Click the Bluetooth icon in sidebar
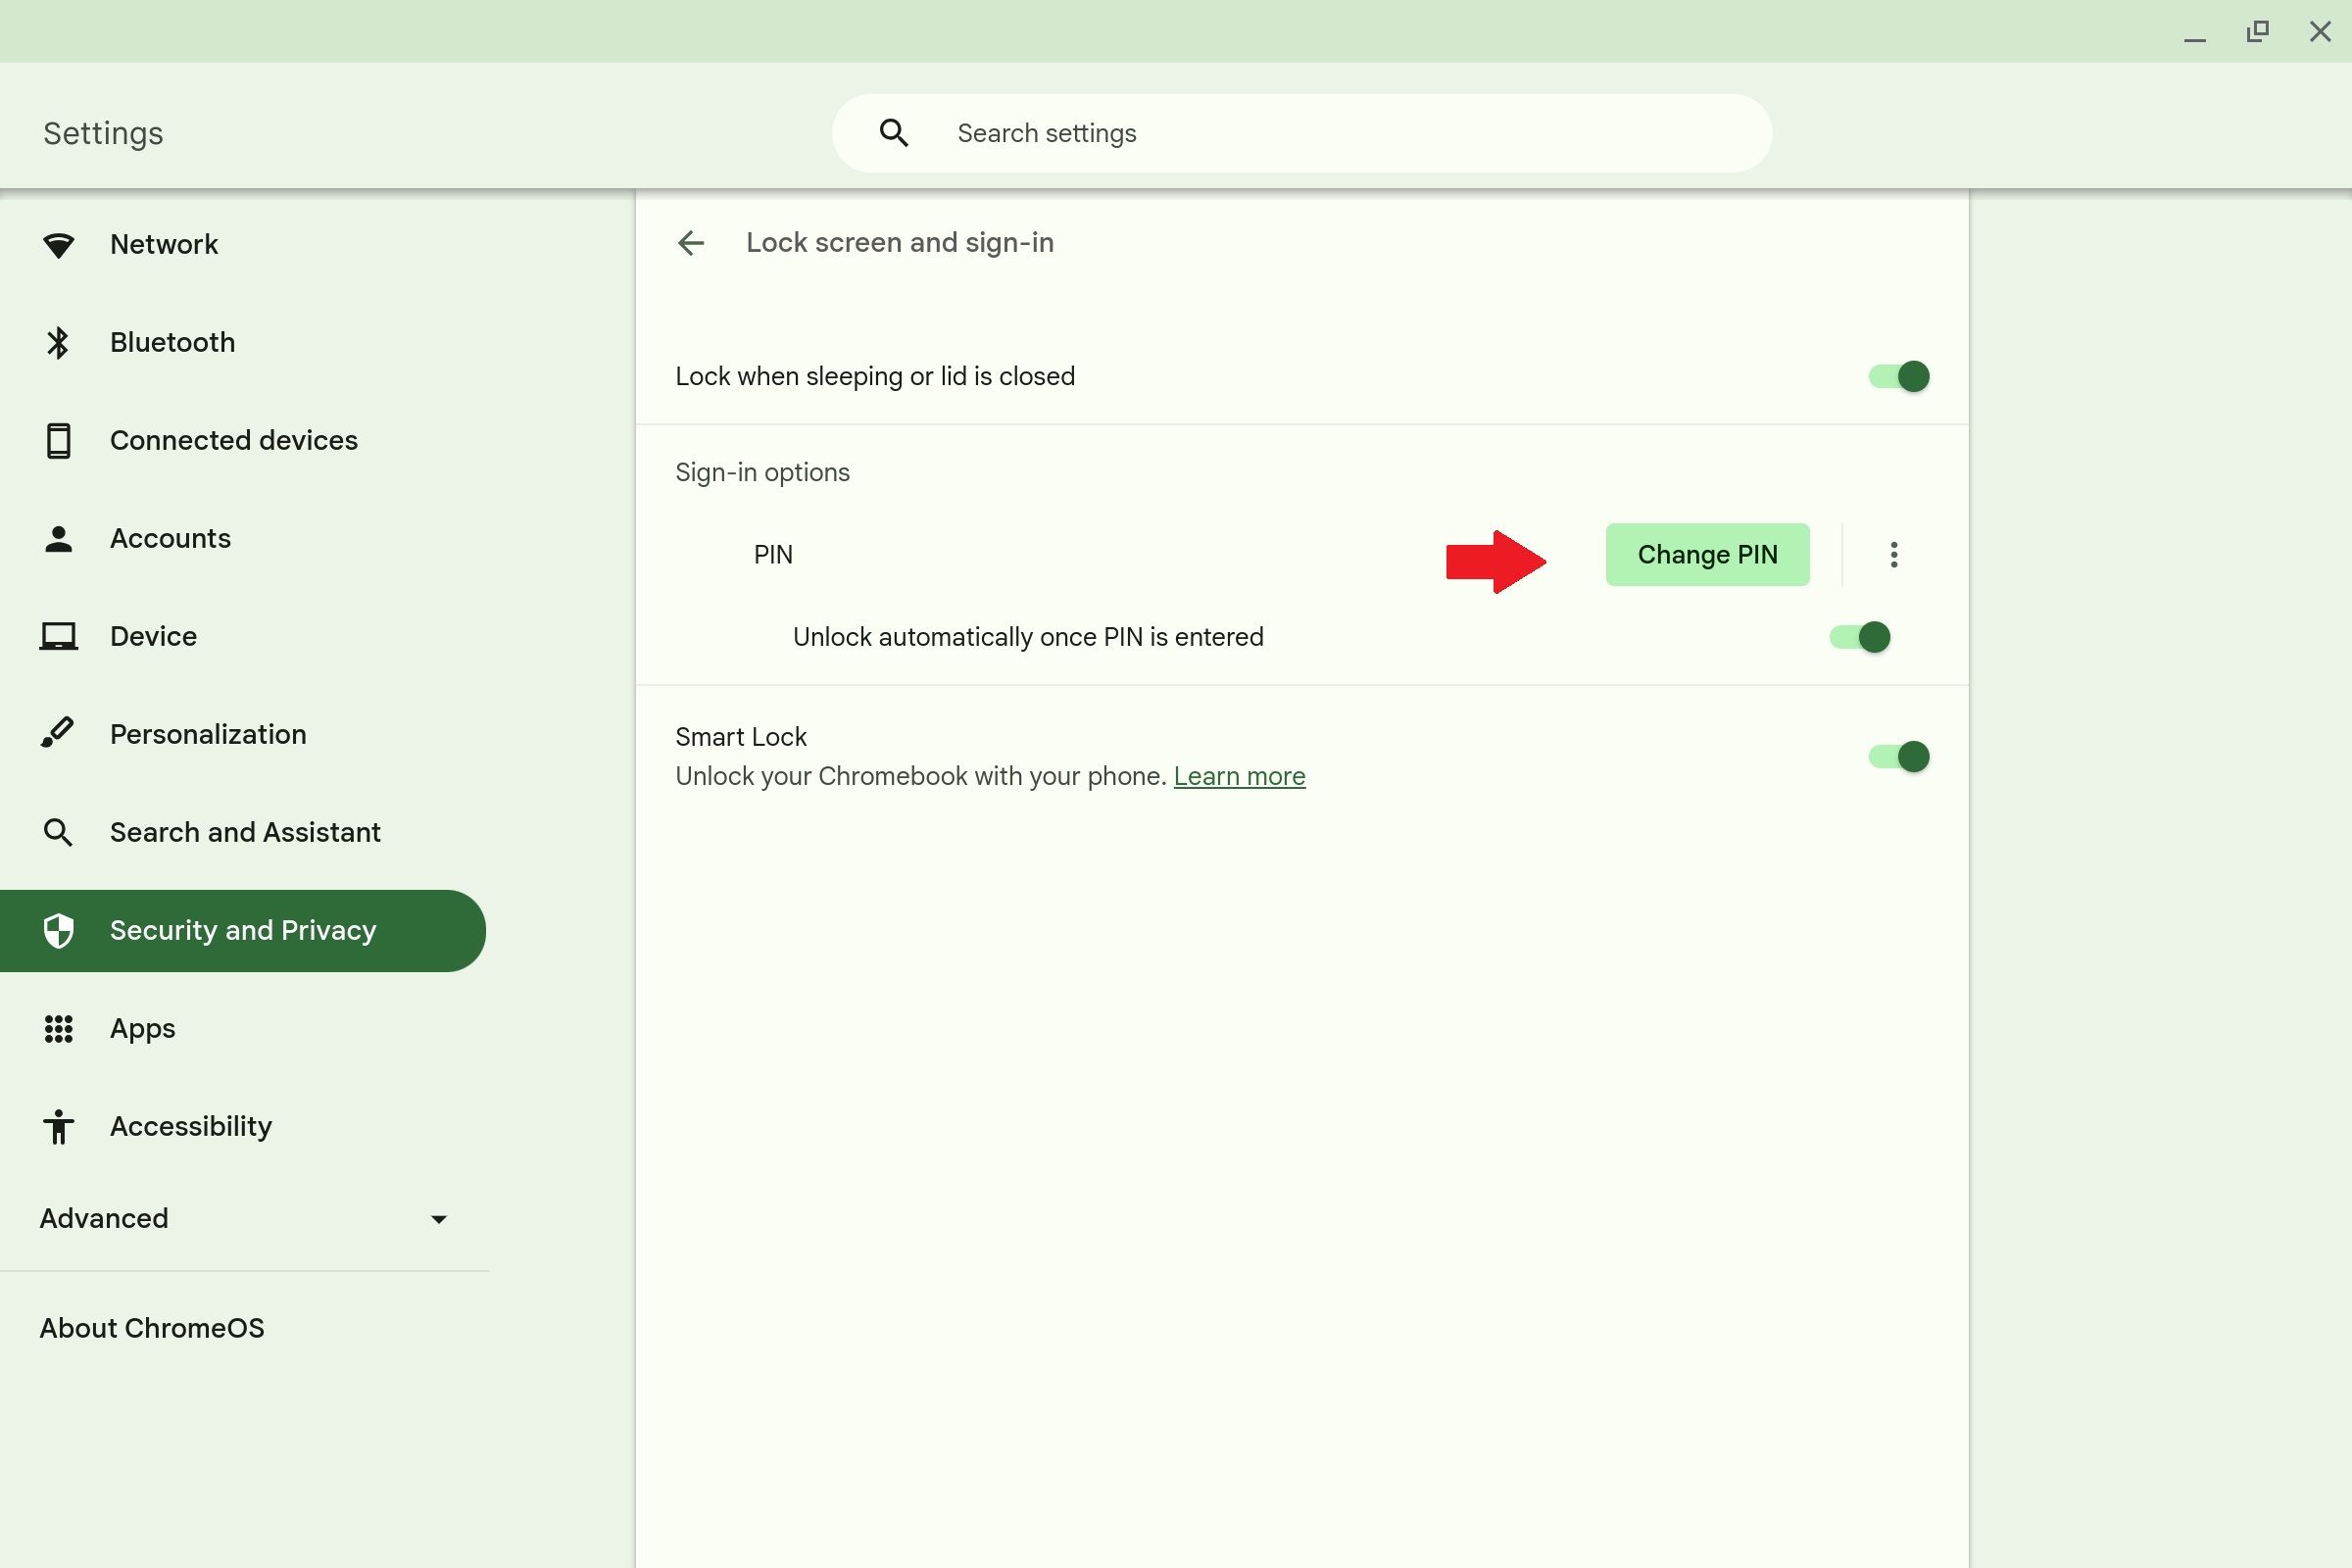The height and width of the screenshot is (1568, 2352). point(59,342)
